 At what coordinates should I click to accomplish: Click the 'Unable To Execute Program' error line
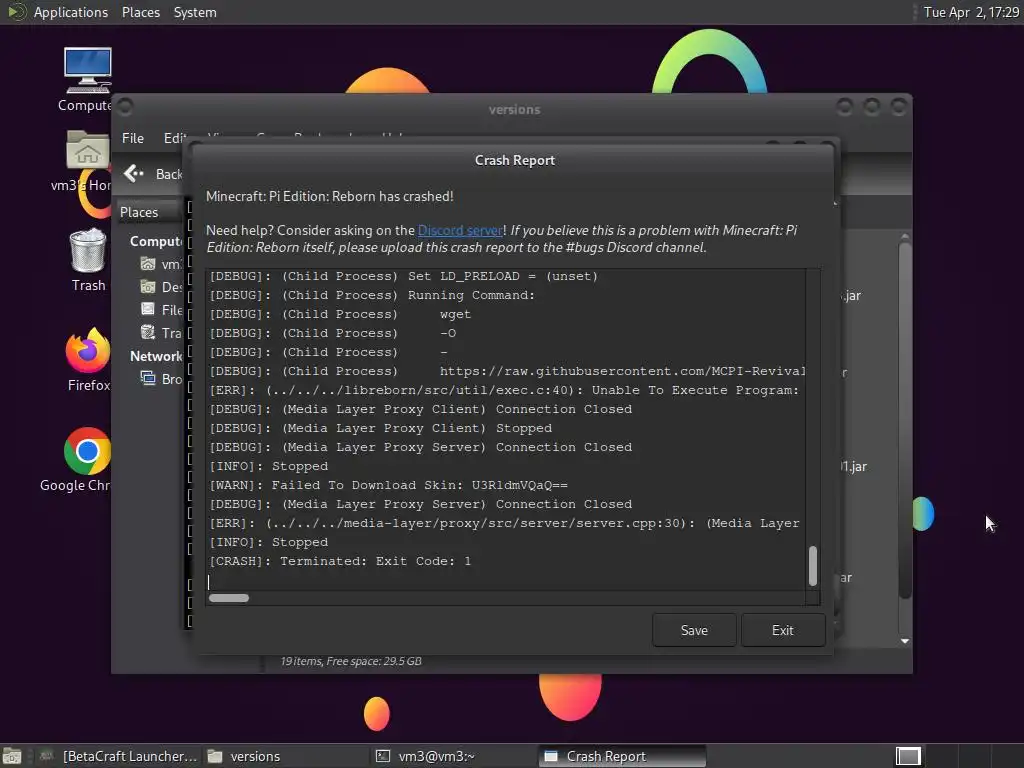tap(504, 390)
